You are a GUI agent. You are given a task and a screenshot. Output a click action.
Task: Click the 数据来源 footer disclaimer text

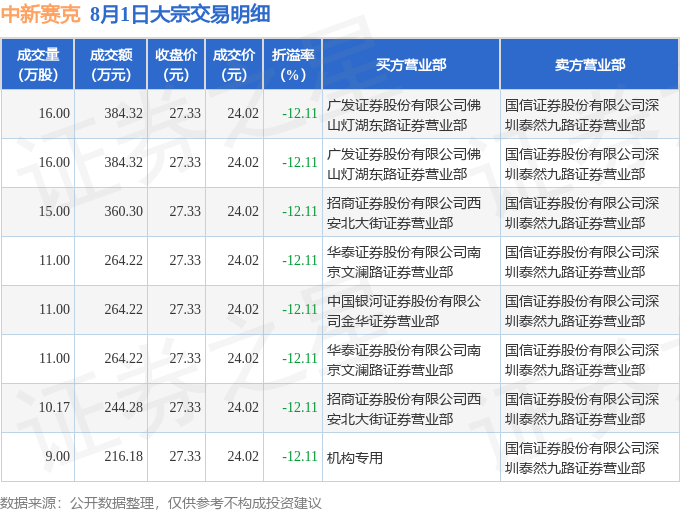pyautogui.click(x=161, y=503)
